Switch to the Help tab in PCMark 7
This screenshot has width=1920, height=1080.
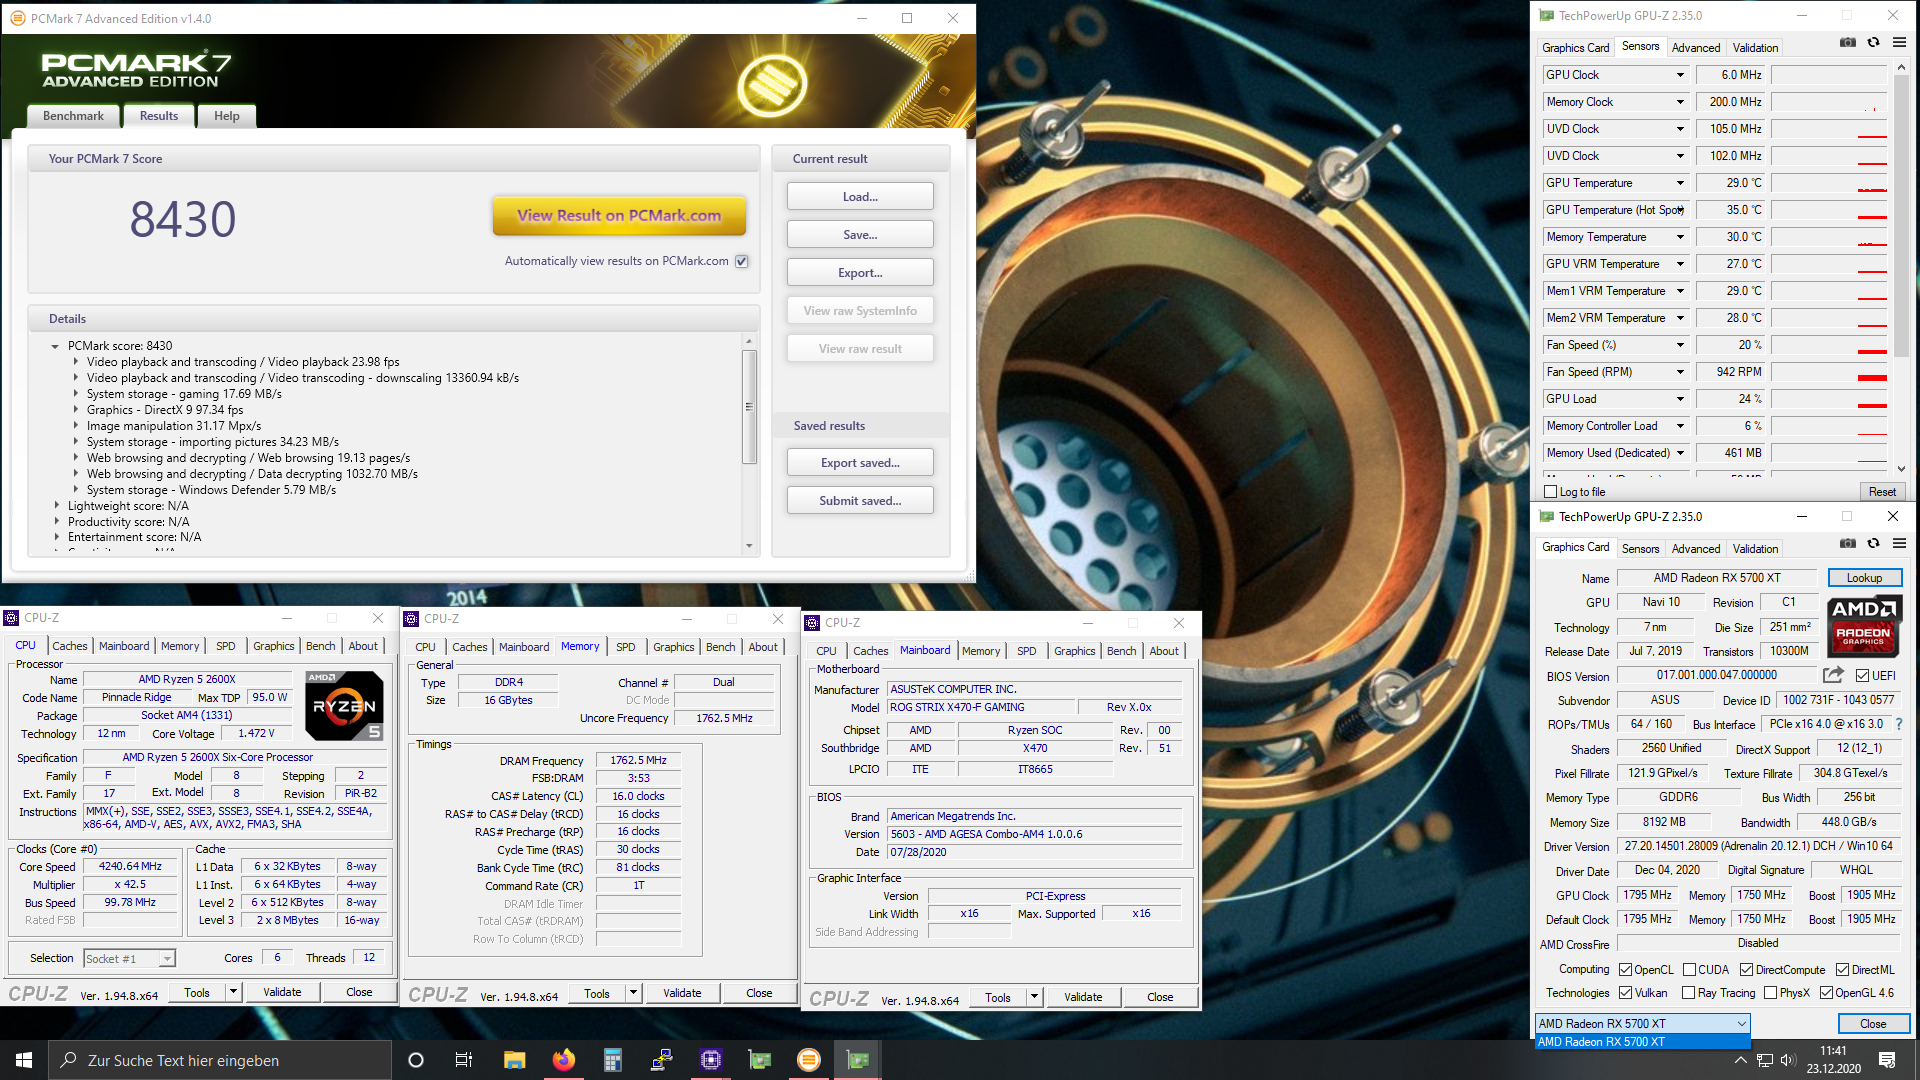click(x=227, y=116)
